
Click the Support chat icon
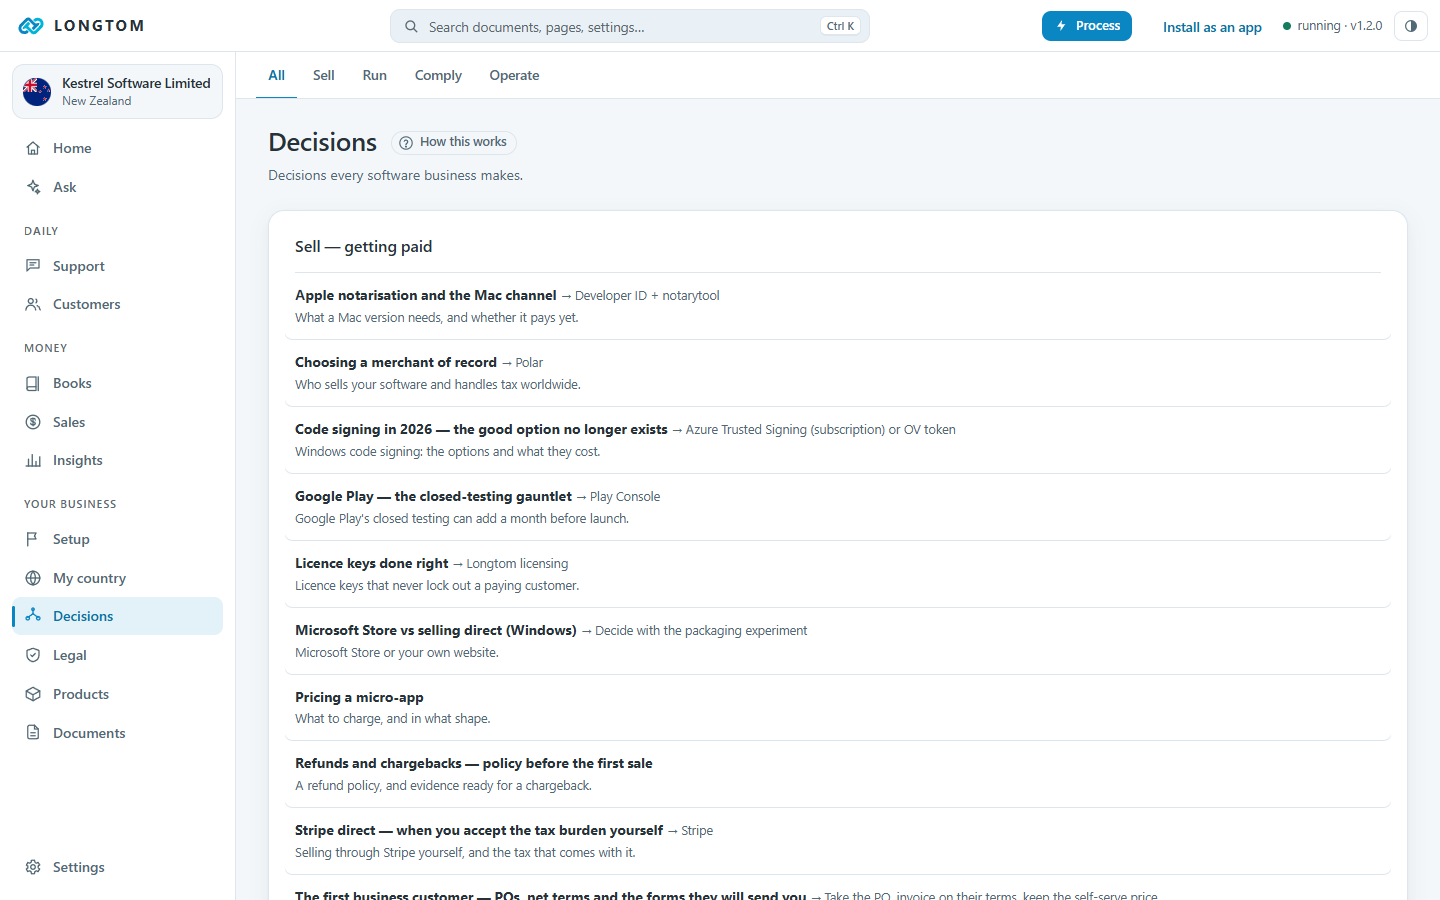[x=33, y=266]
